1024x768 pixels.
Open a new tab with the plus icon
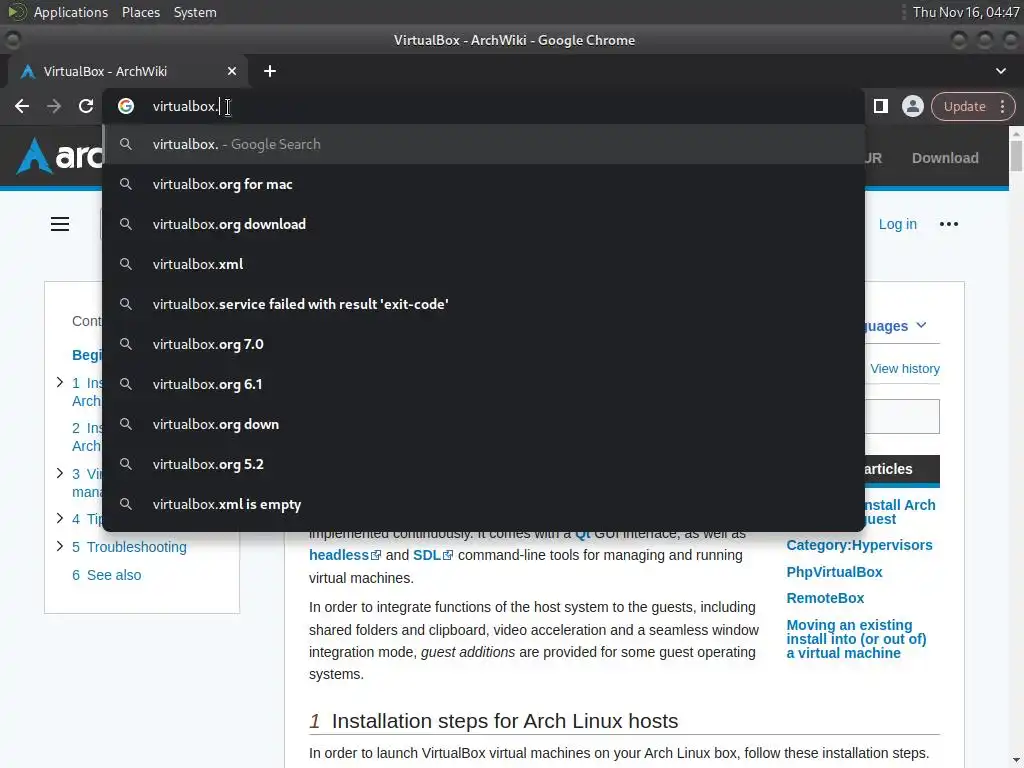click(x=270, y=71)
